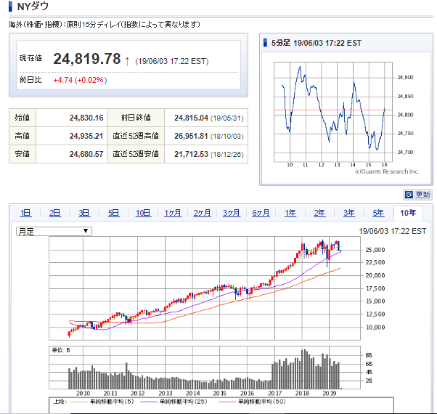This screenshot has width=437, height=414.
Task: Click the 52-week high 26,951.81
Action: (x=191, y=136)
